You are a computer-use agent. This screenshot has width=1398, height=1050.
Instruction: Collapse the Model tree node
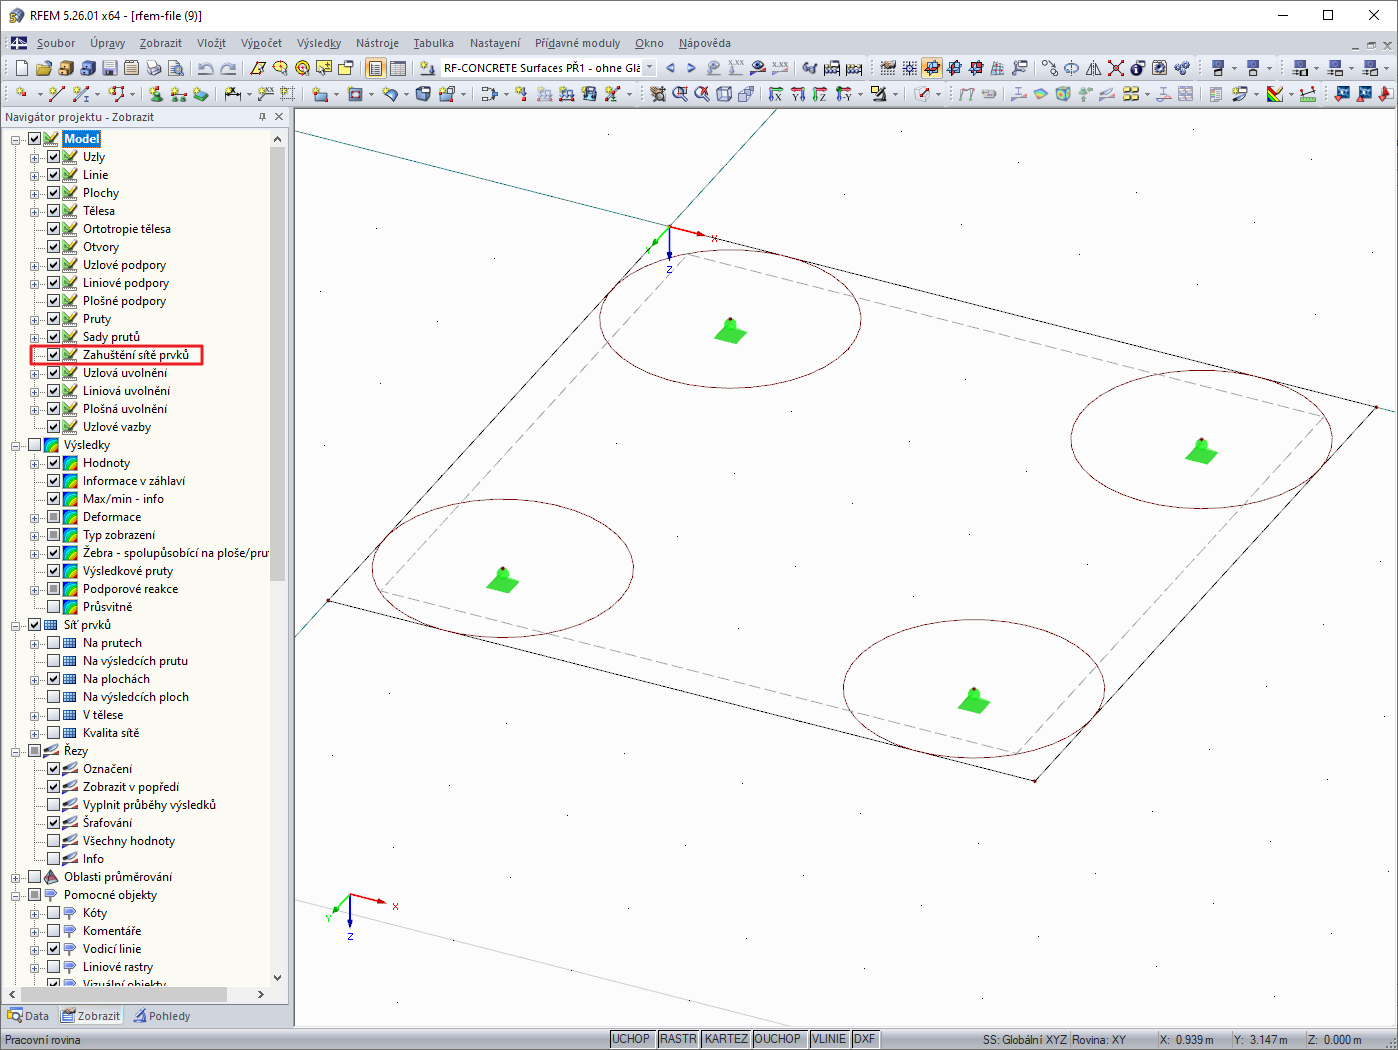[x=16, y=139]
